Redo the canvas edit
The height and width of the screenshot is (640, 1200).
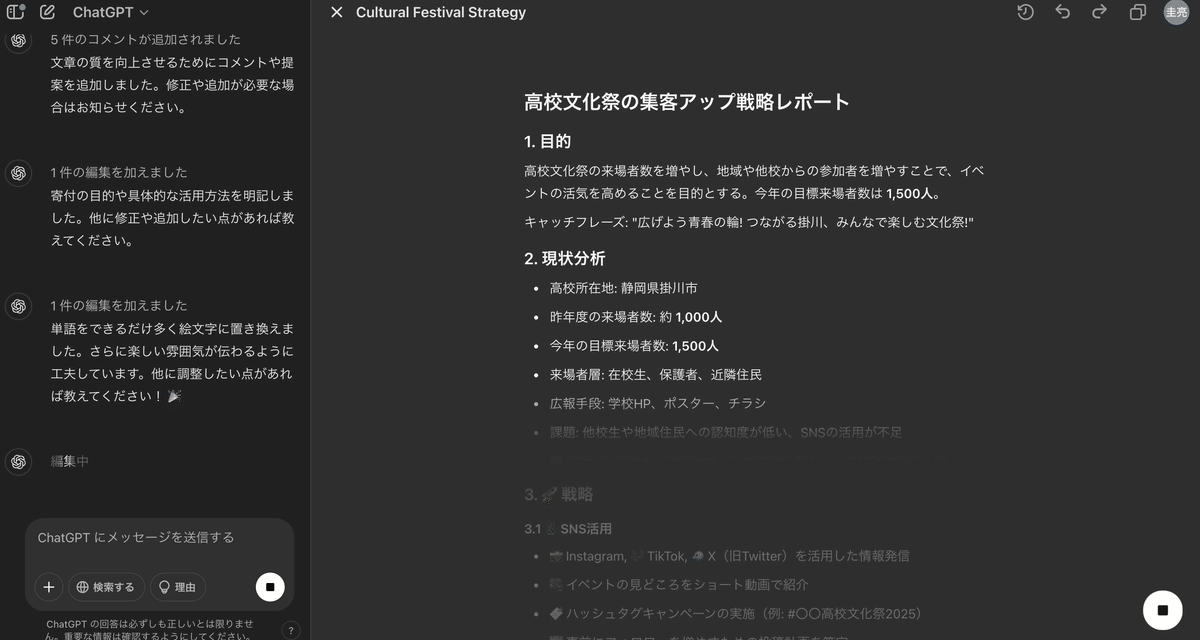coord(1099,12)
